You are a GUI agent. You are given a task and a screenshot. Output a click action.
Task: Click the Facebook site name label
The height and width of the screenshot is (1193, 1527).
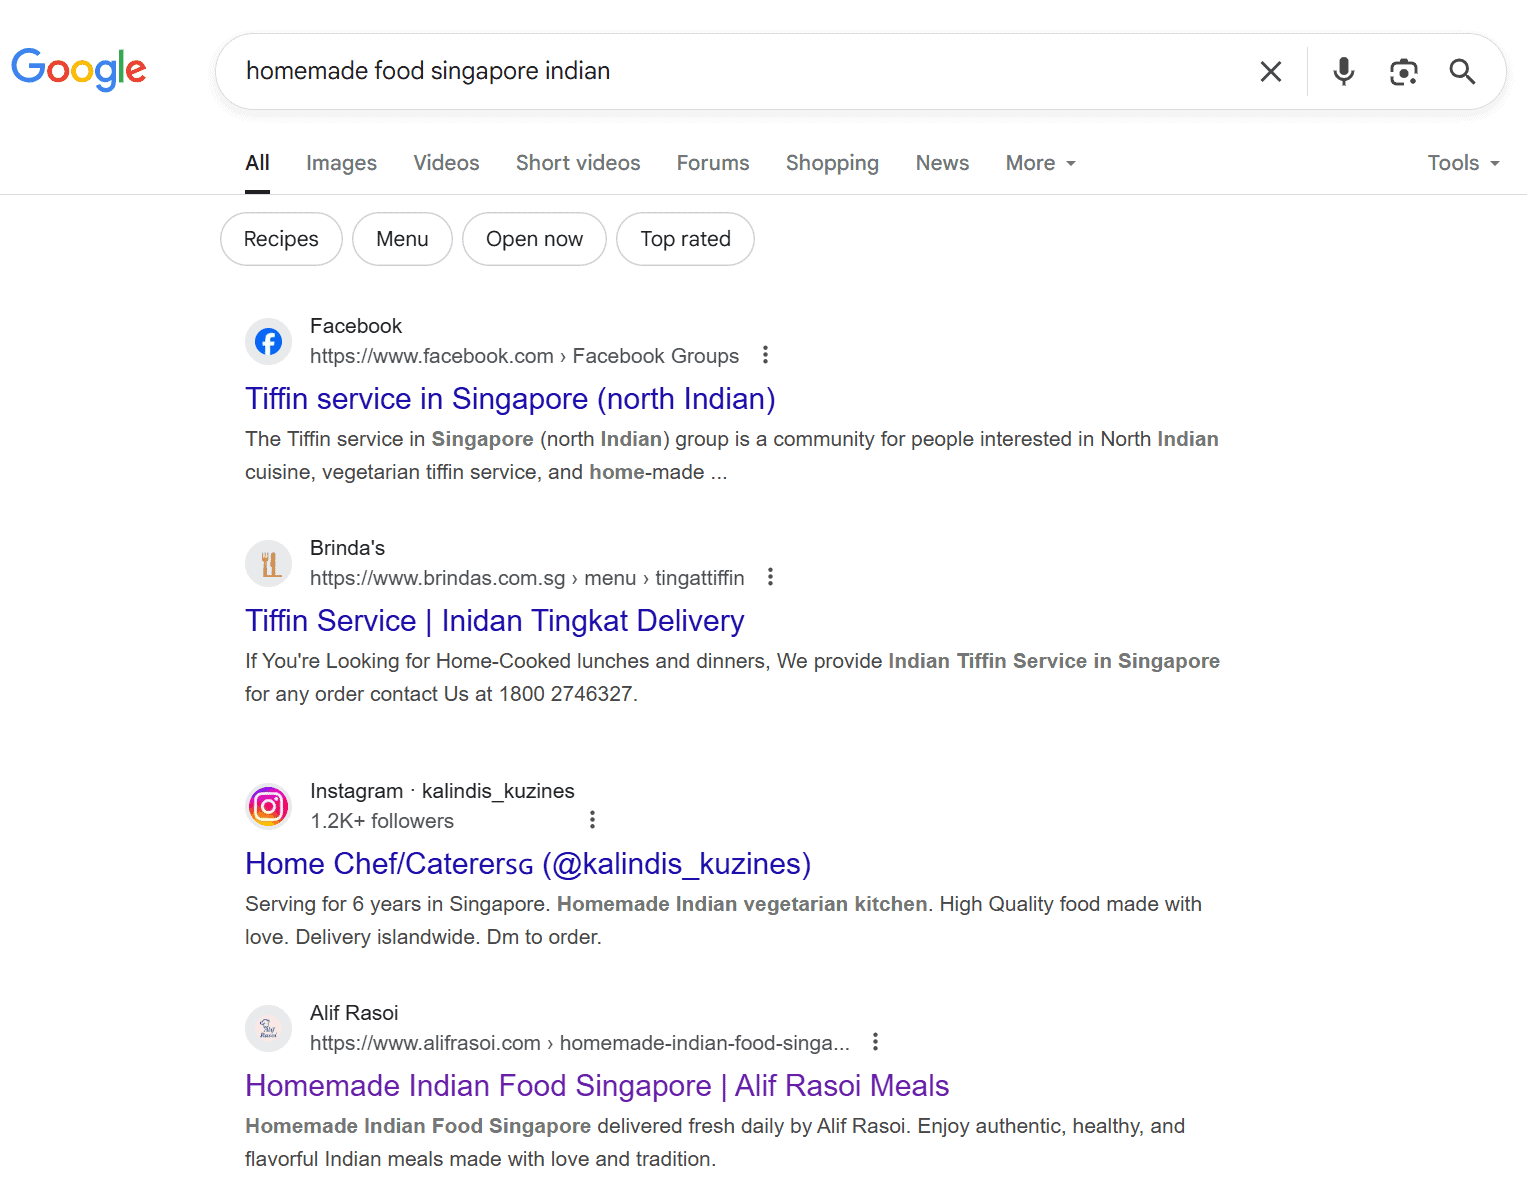coord(356,326)
